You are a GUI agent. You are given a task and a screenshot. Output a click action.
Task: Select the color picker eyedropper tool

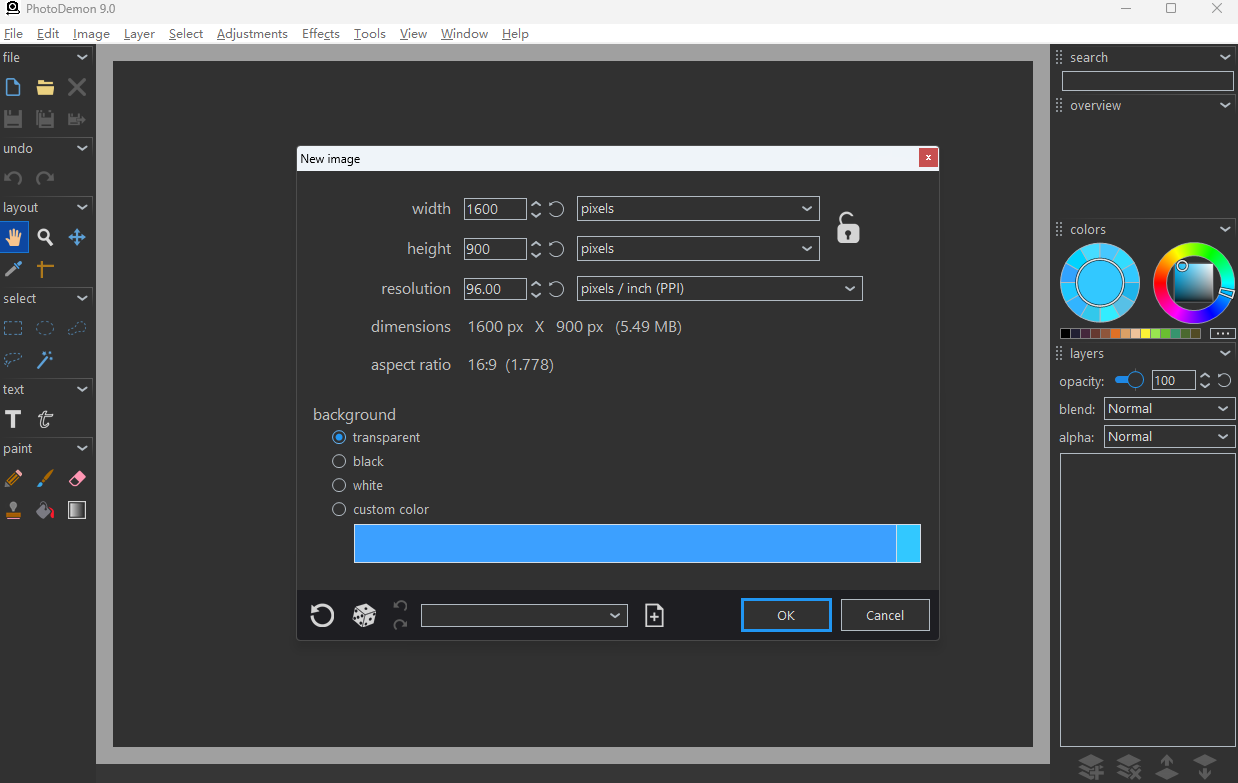(x=13, y=268)
